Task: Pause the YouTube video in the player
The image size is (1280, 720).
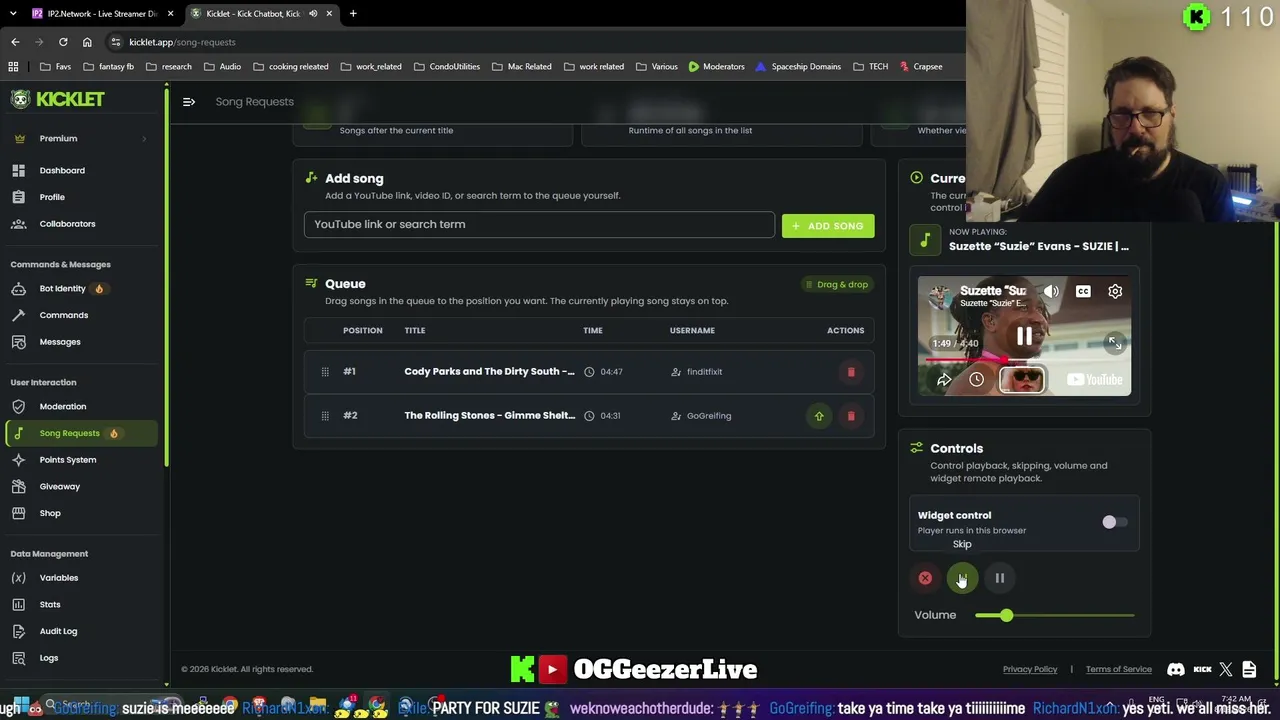Action: [x=1024, y=337]
